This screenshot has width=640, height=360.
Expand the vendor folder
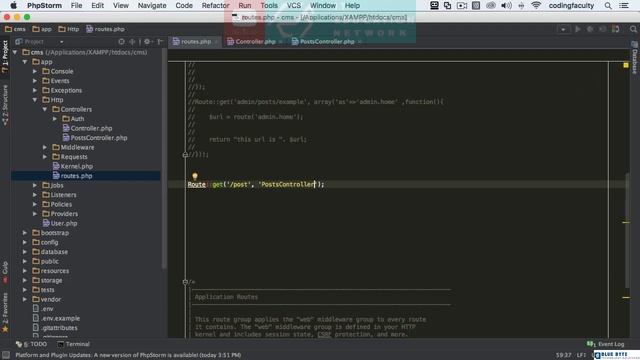pyautogui.click(x=25, y=299)
